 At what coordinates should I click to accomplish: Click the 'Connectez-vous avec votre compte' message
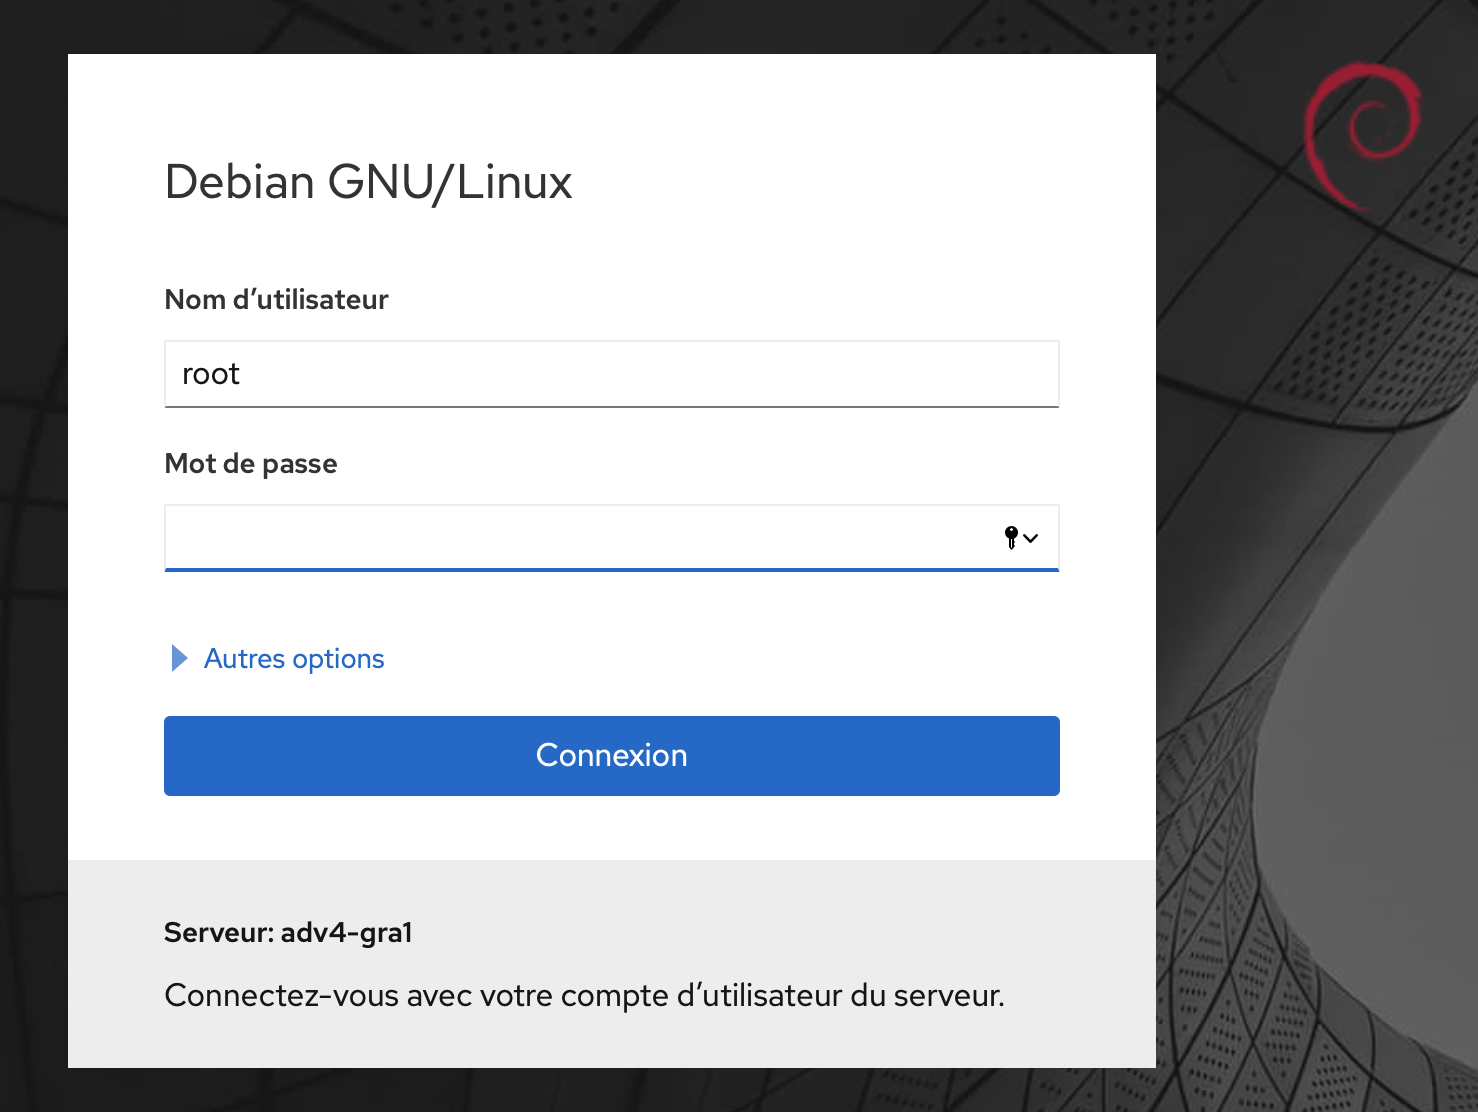coord(584,996)
